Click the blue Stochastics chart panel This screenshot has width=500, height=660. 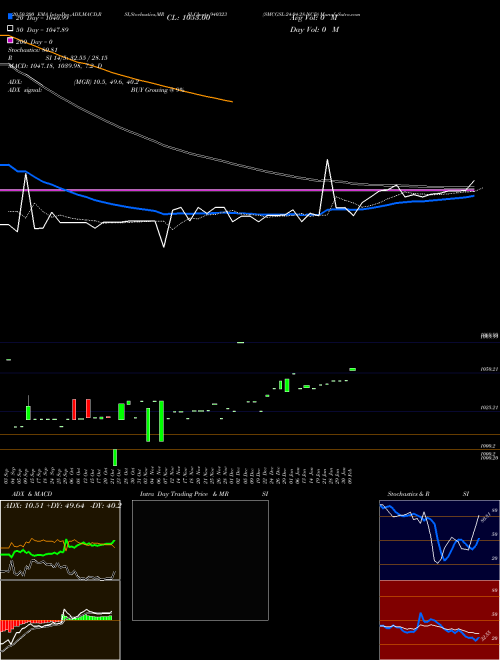(x=439, y=540)
